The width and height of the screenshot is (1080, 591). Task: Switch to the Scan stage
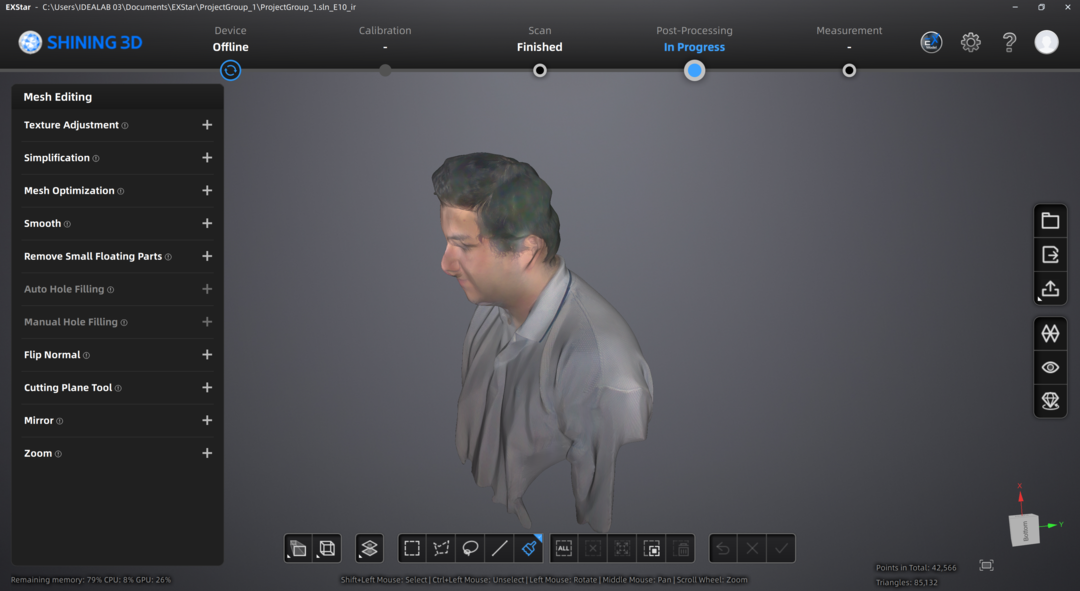[x=539, y=70]
